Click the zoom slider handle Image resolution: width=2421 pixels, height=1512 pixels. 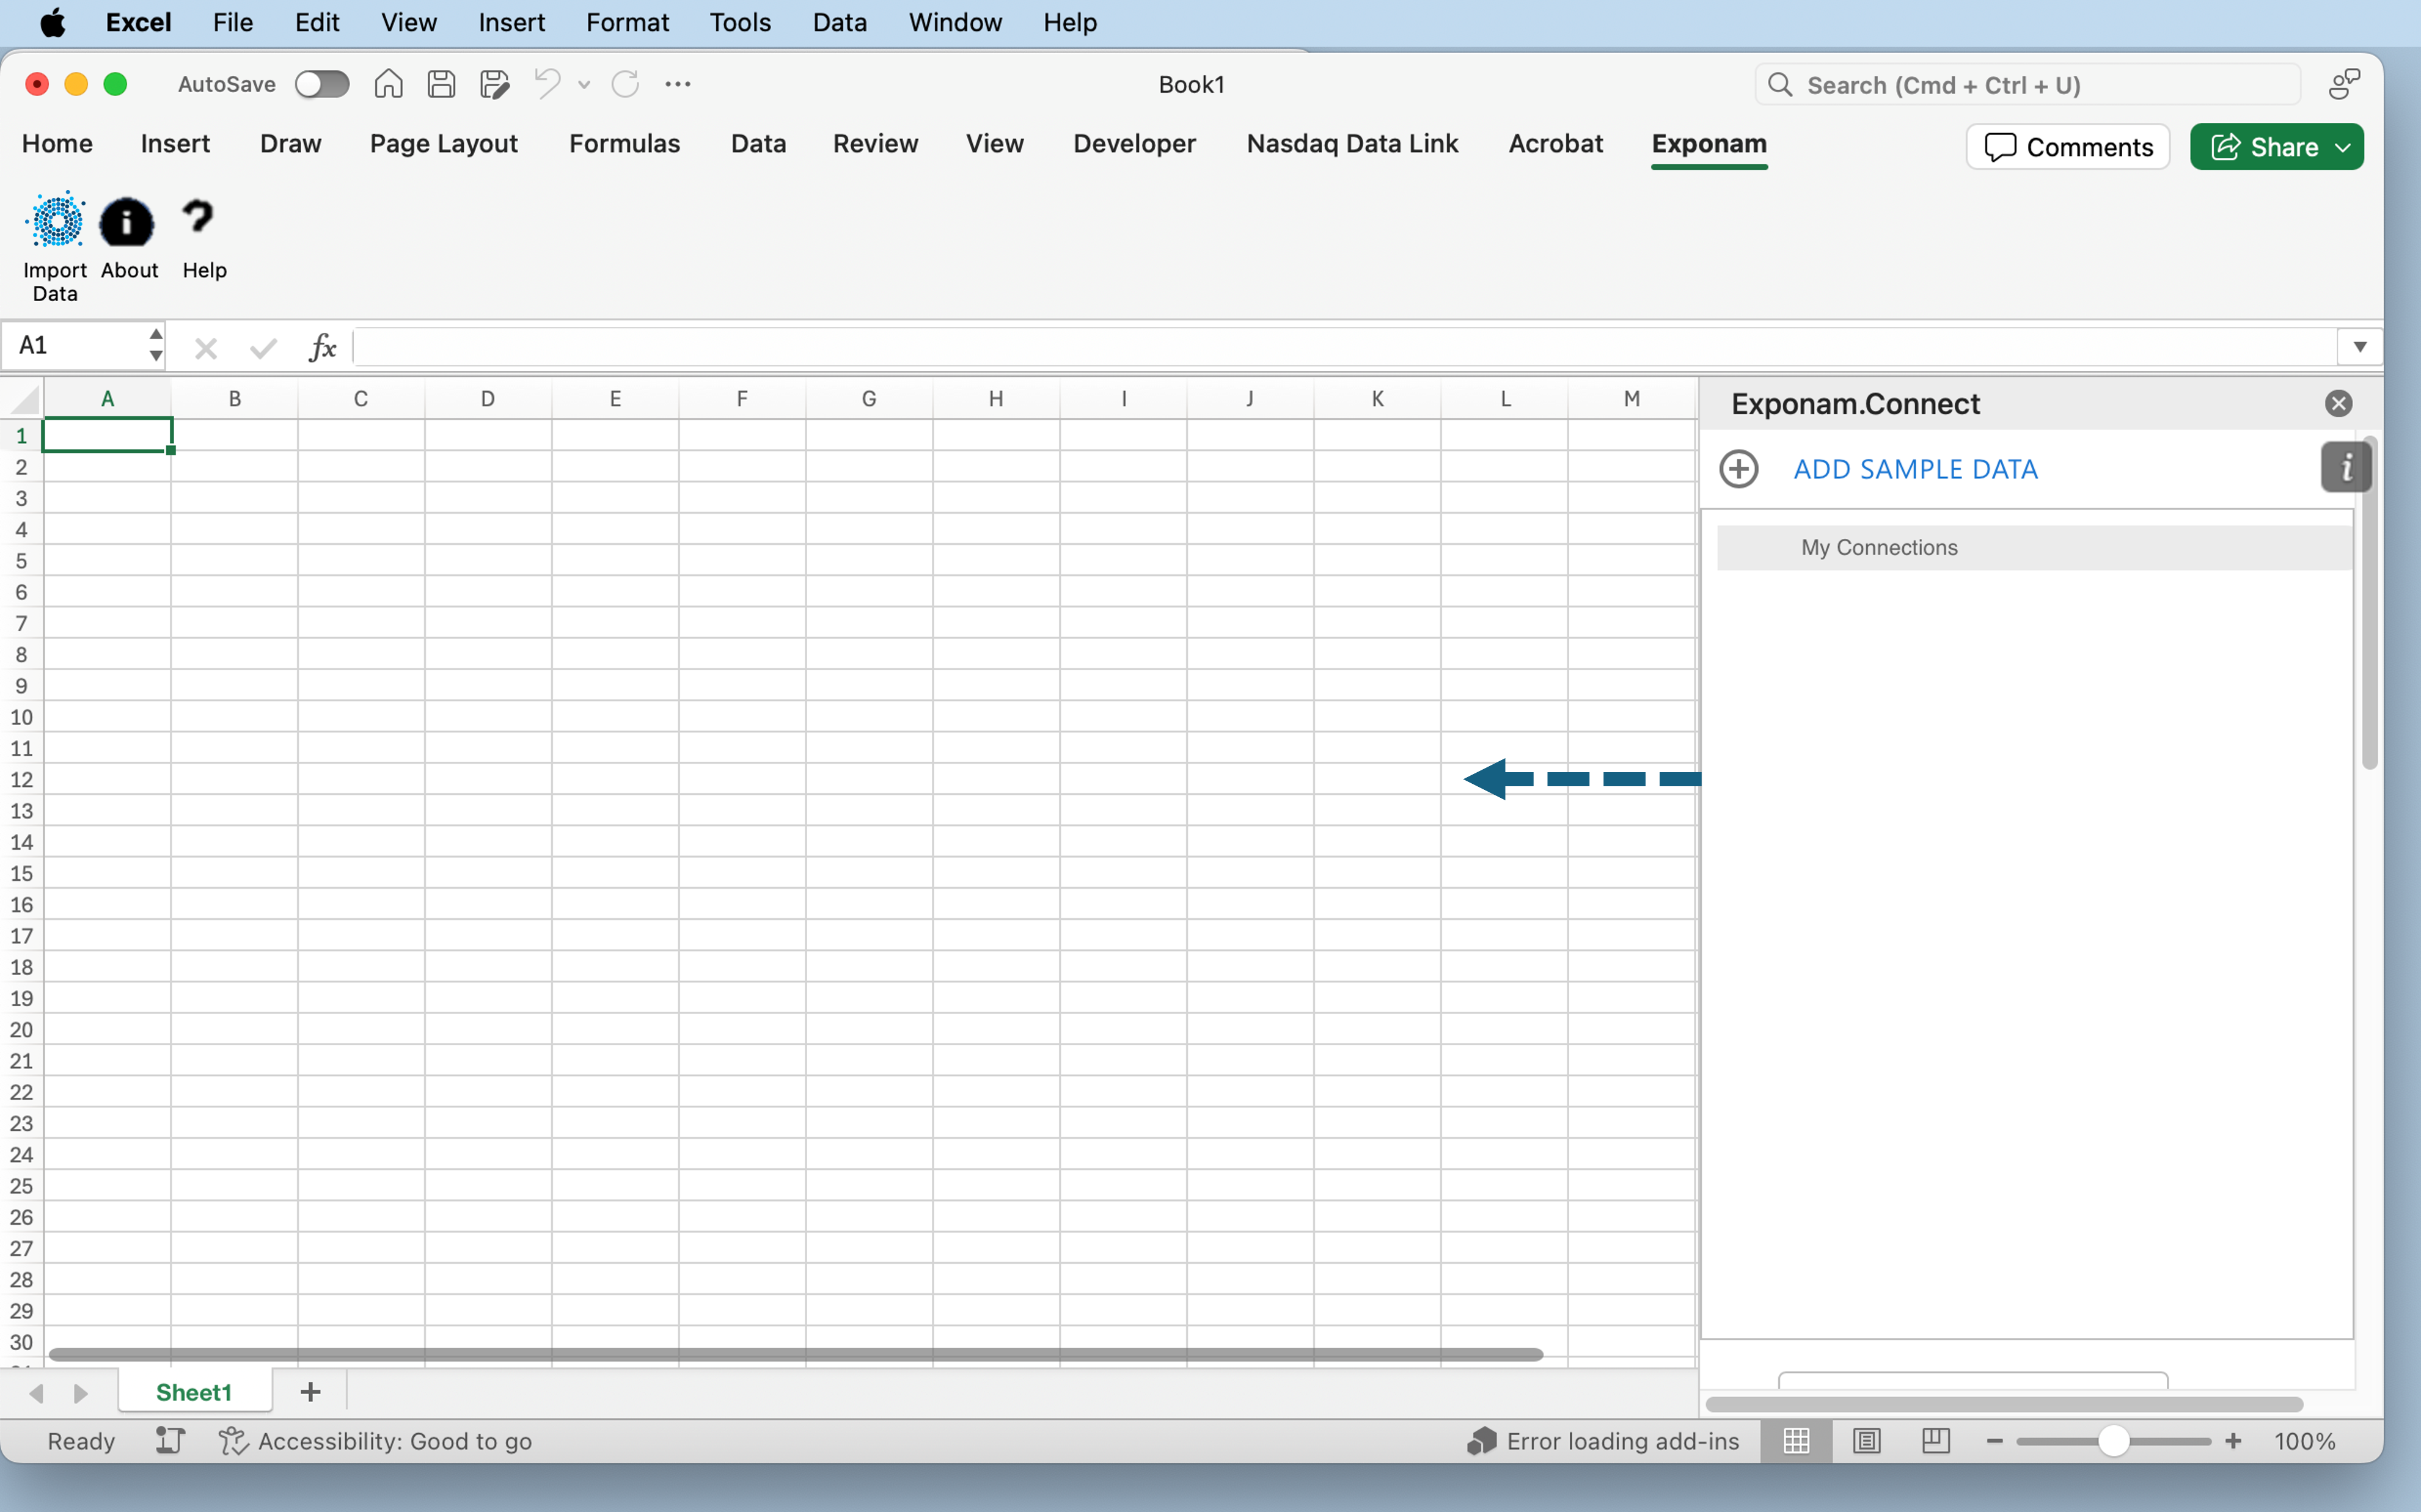click(x=2113, y=1441)
